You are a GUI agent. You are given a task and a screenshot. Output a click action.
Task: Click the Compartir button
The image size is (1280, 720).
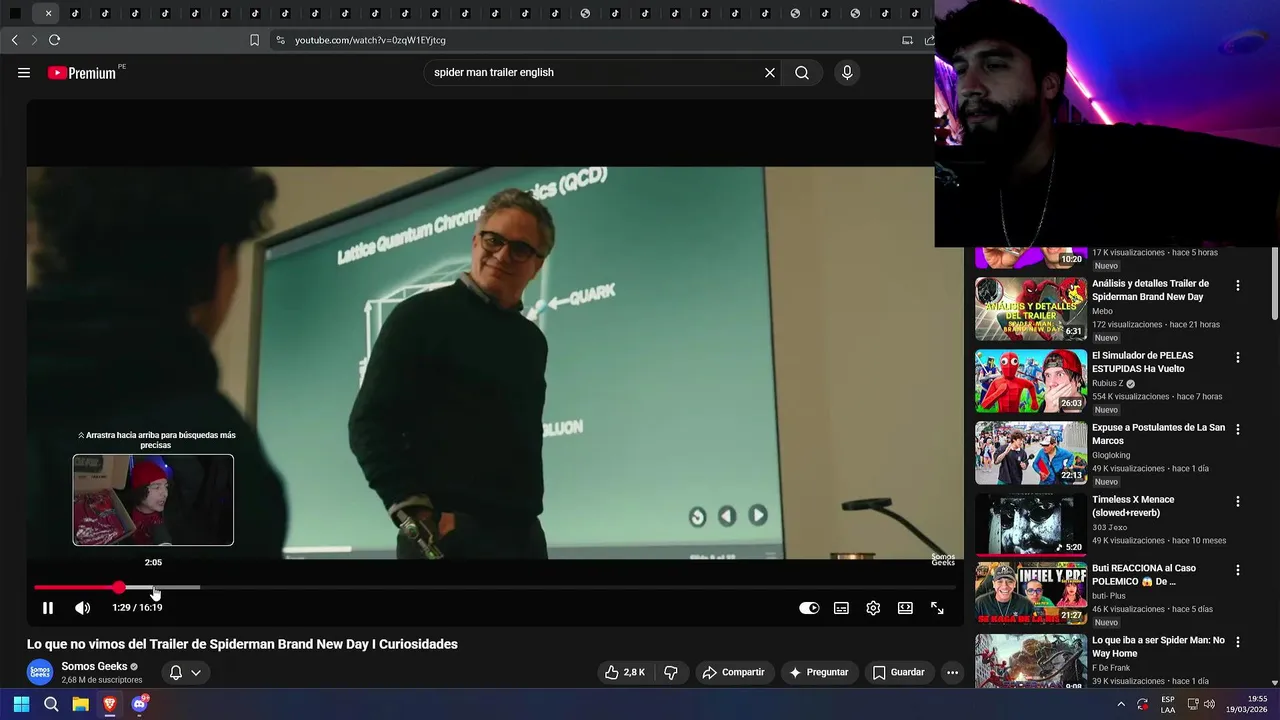(x=733, y=672)
